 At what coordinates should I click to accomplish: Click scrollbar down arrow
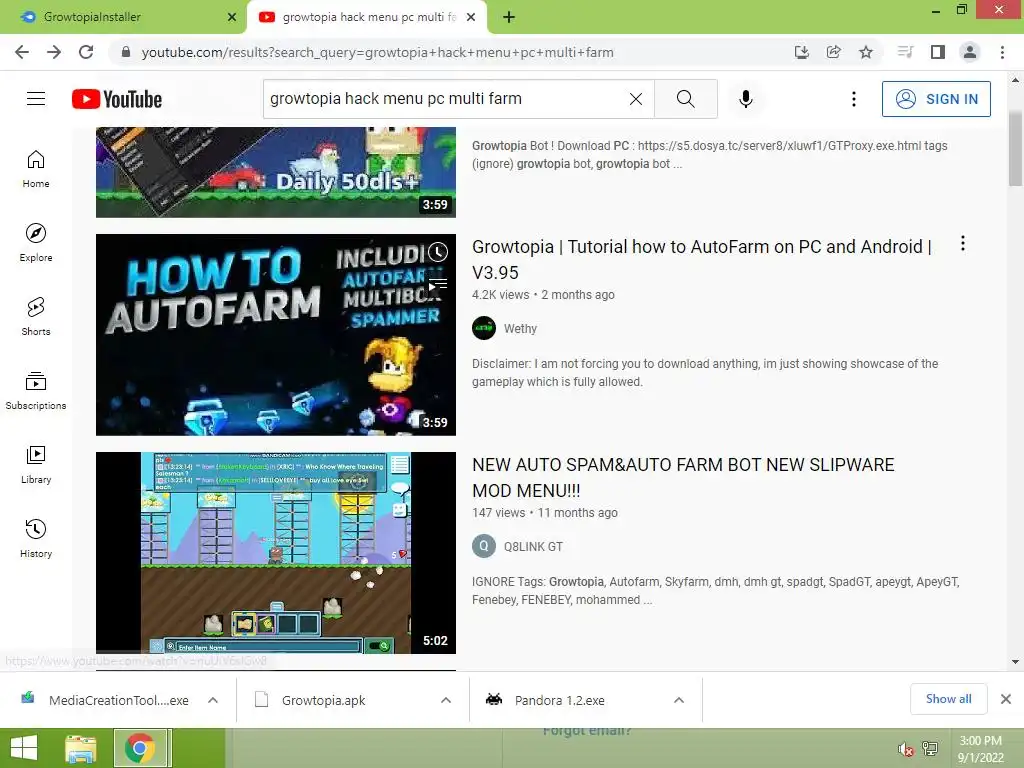(x=1015, y=662)
